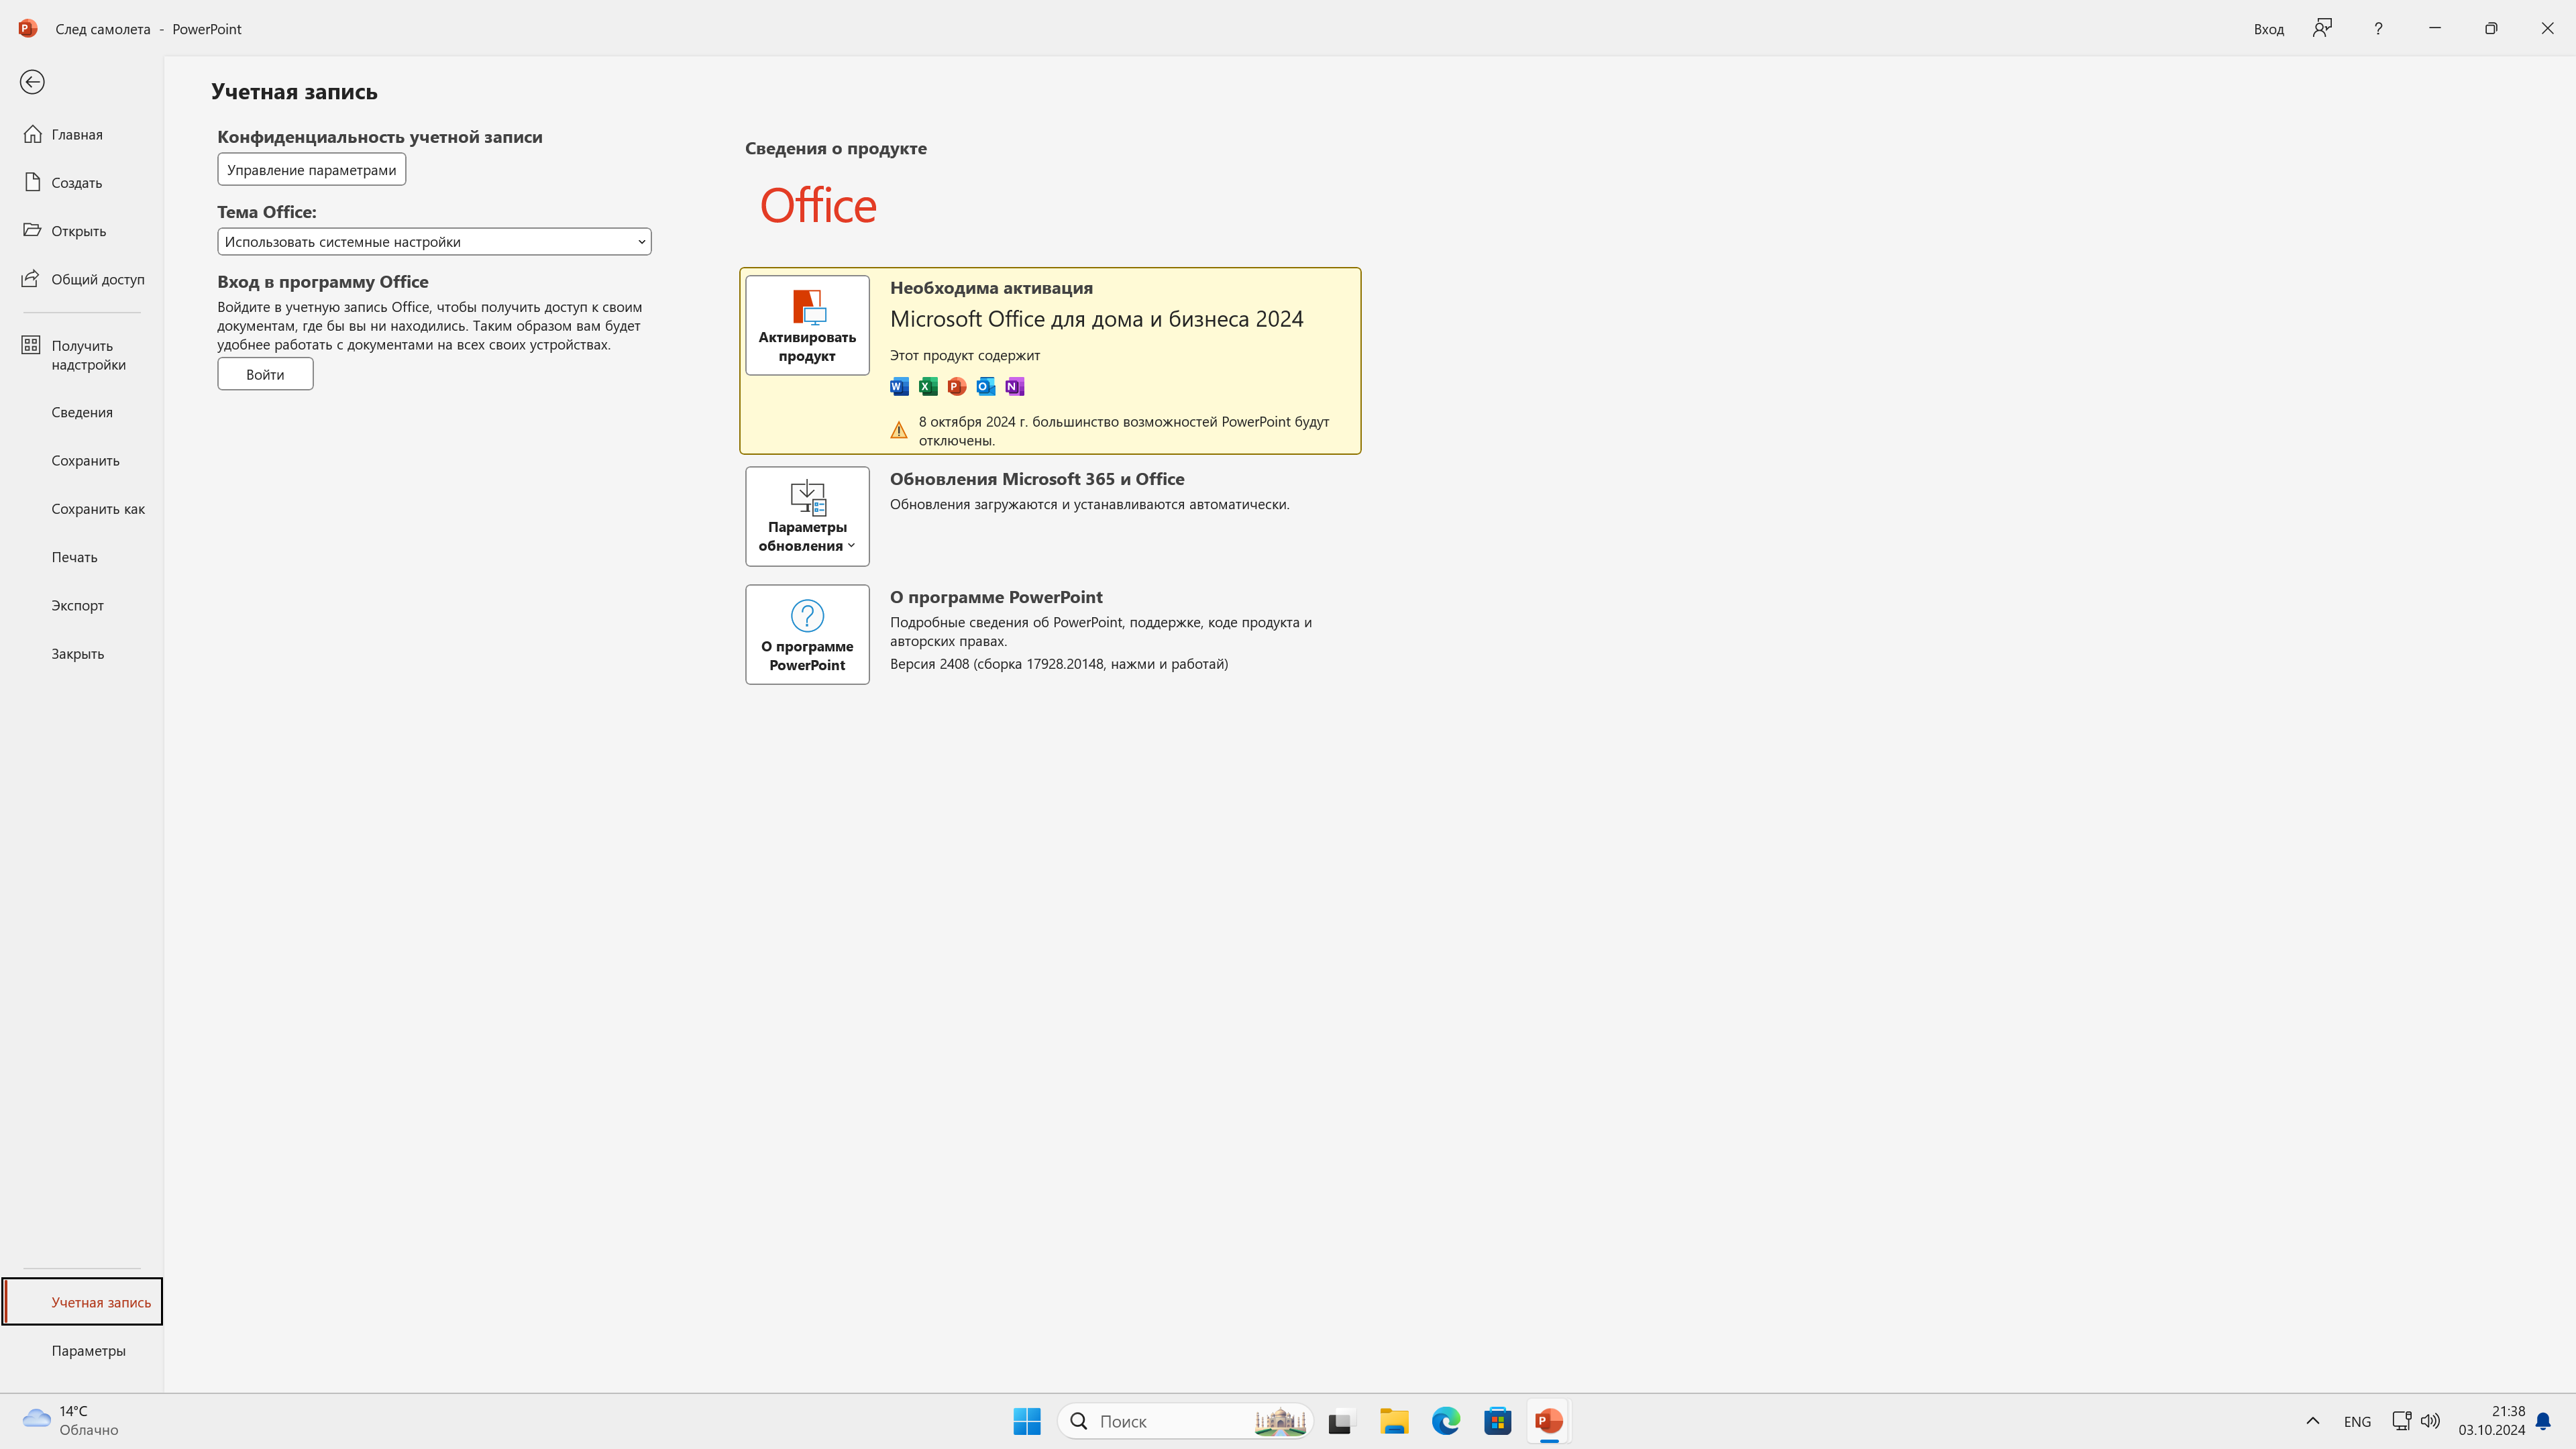The width and height of the screenshot is (2576, 1449).
Task: Choose Сохранить как option
Action: (81, 509)
